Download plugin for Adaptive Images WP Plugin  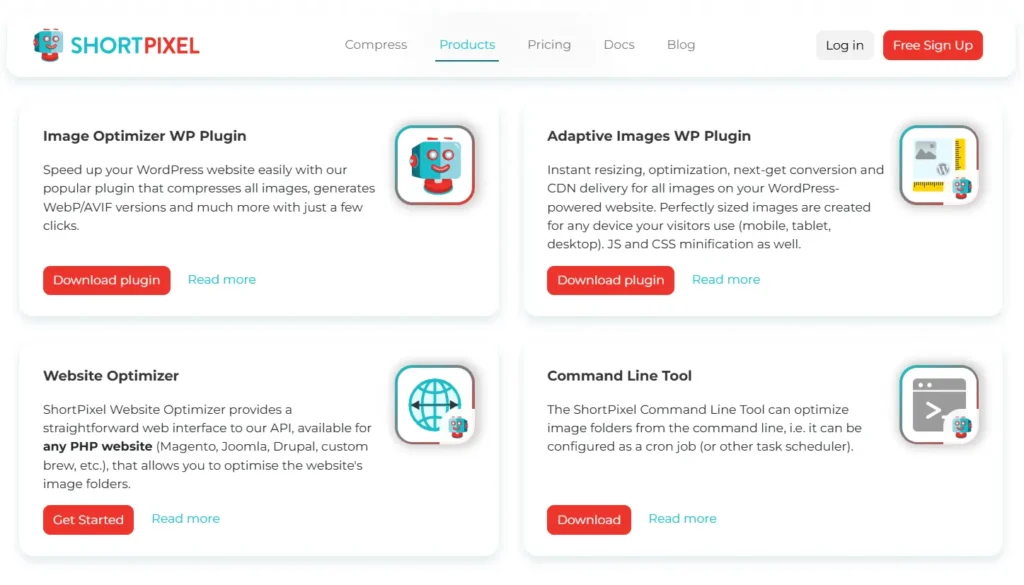(x=611, y=280)
